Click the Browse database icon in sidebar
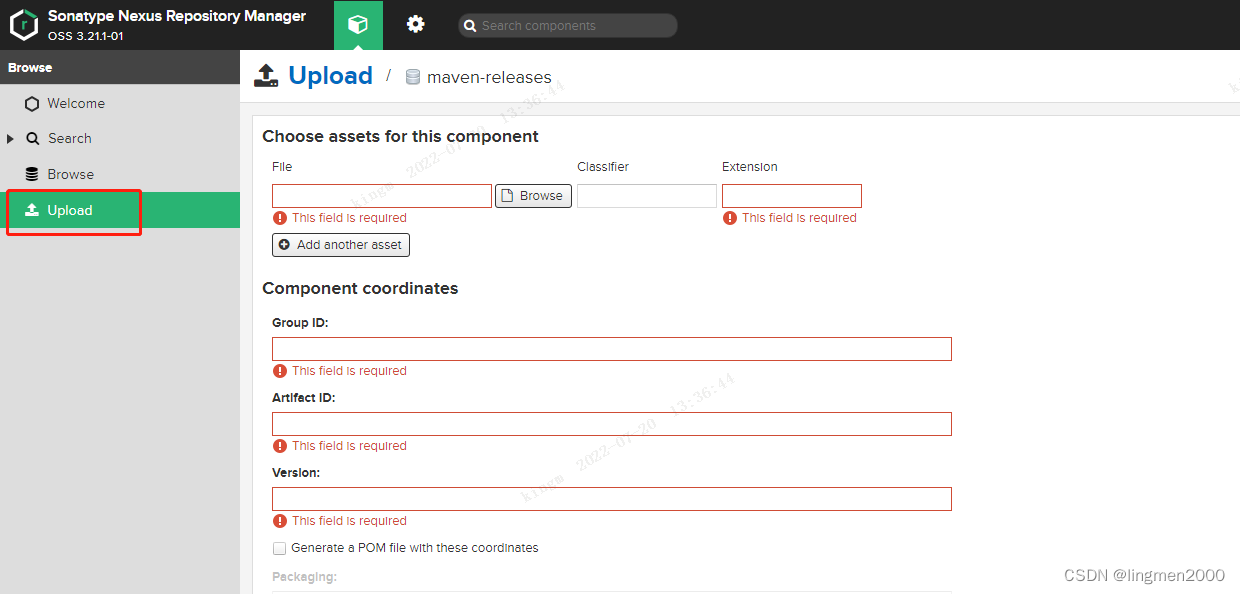The image size is (1240, 594). click(32, 174)
